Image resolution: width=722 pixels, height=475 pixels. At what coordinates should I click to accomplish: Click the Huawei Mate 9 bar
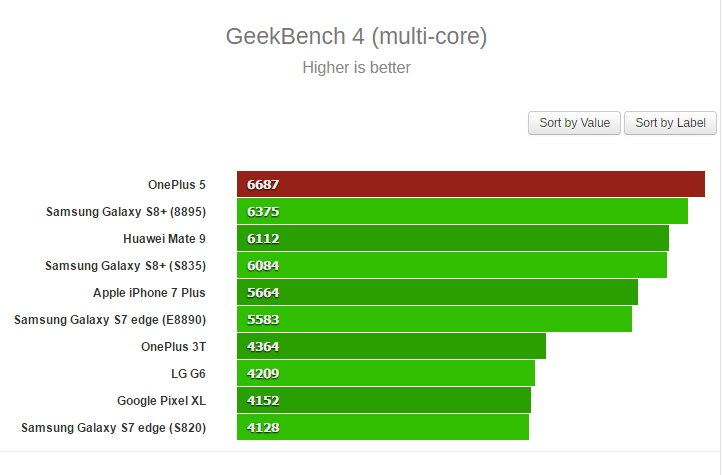pos(453,238)
